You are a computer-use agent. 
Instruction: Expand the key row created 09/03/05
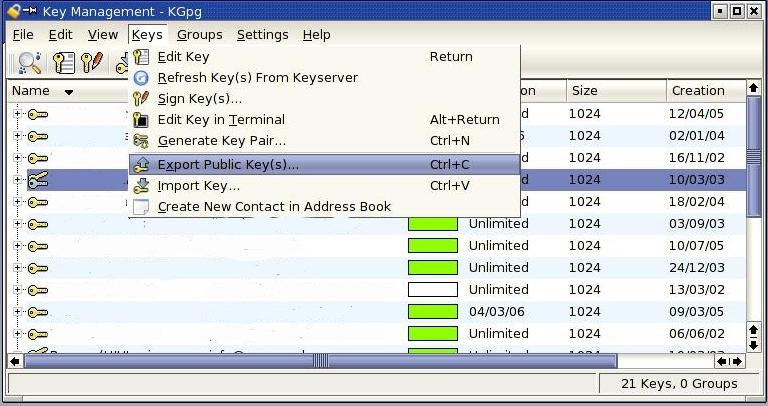(x=17, y=312)
